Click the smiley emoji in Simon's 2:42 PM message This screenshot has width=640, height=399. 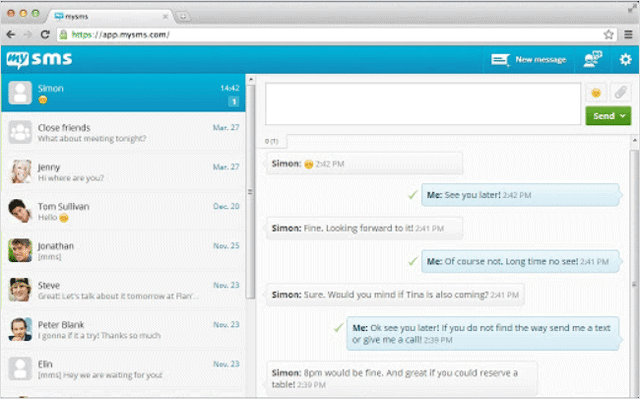coord(309,164)
